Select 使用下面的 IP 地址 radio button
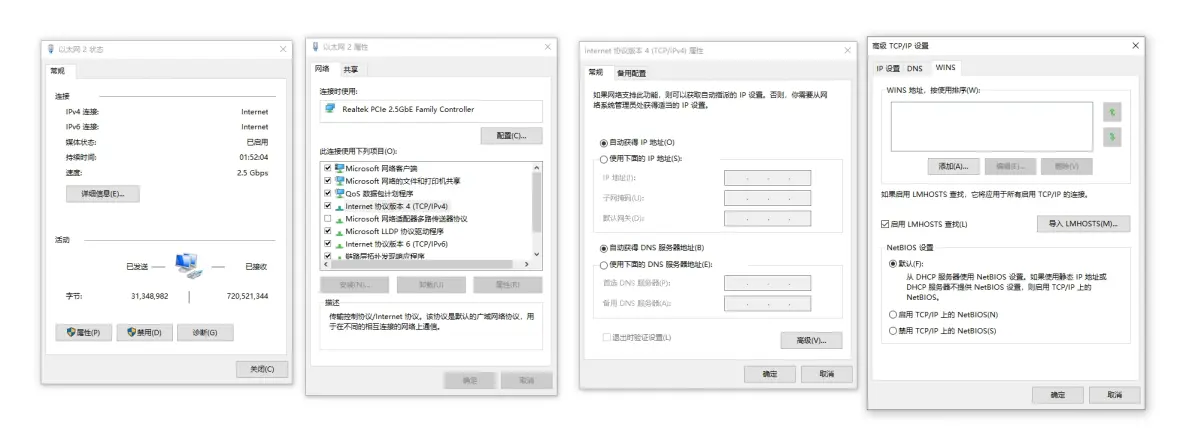1192x431 pixels. [x=604, y=159]
